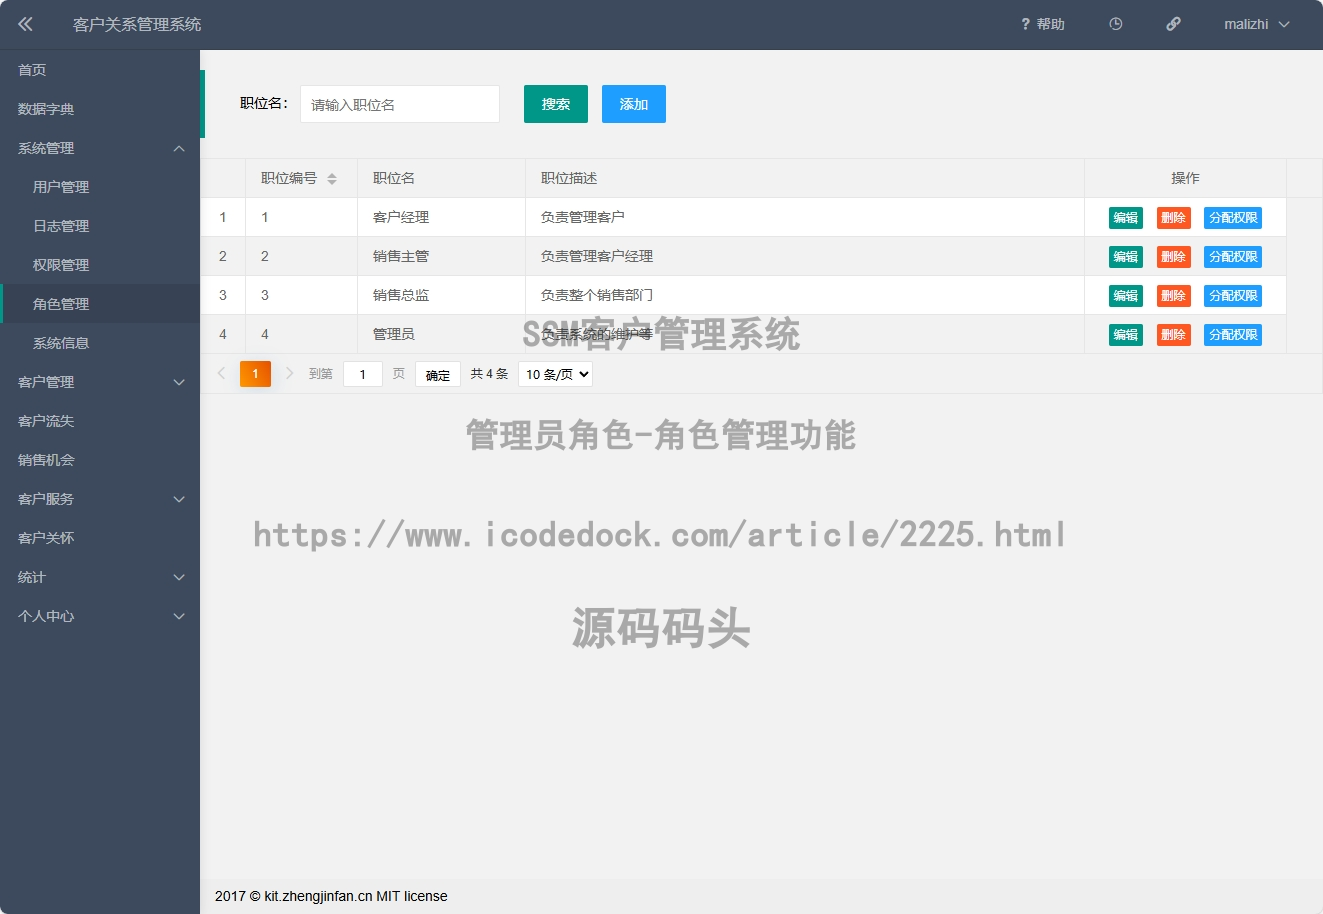Open 用户管理 submenu item

coord(100,187)
